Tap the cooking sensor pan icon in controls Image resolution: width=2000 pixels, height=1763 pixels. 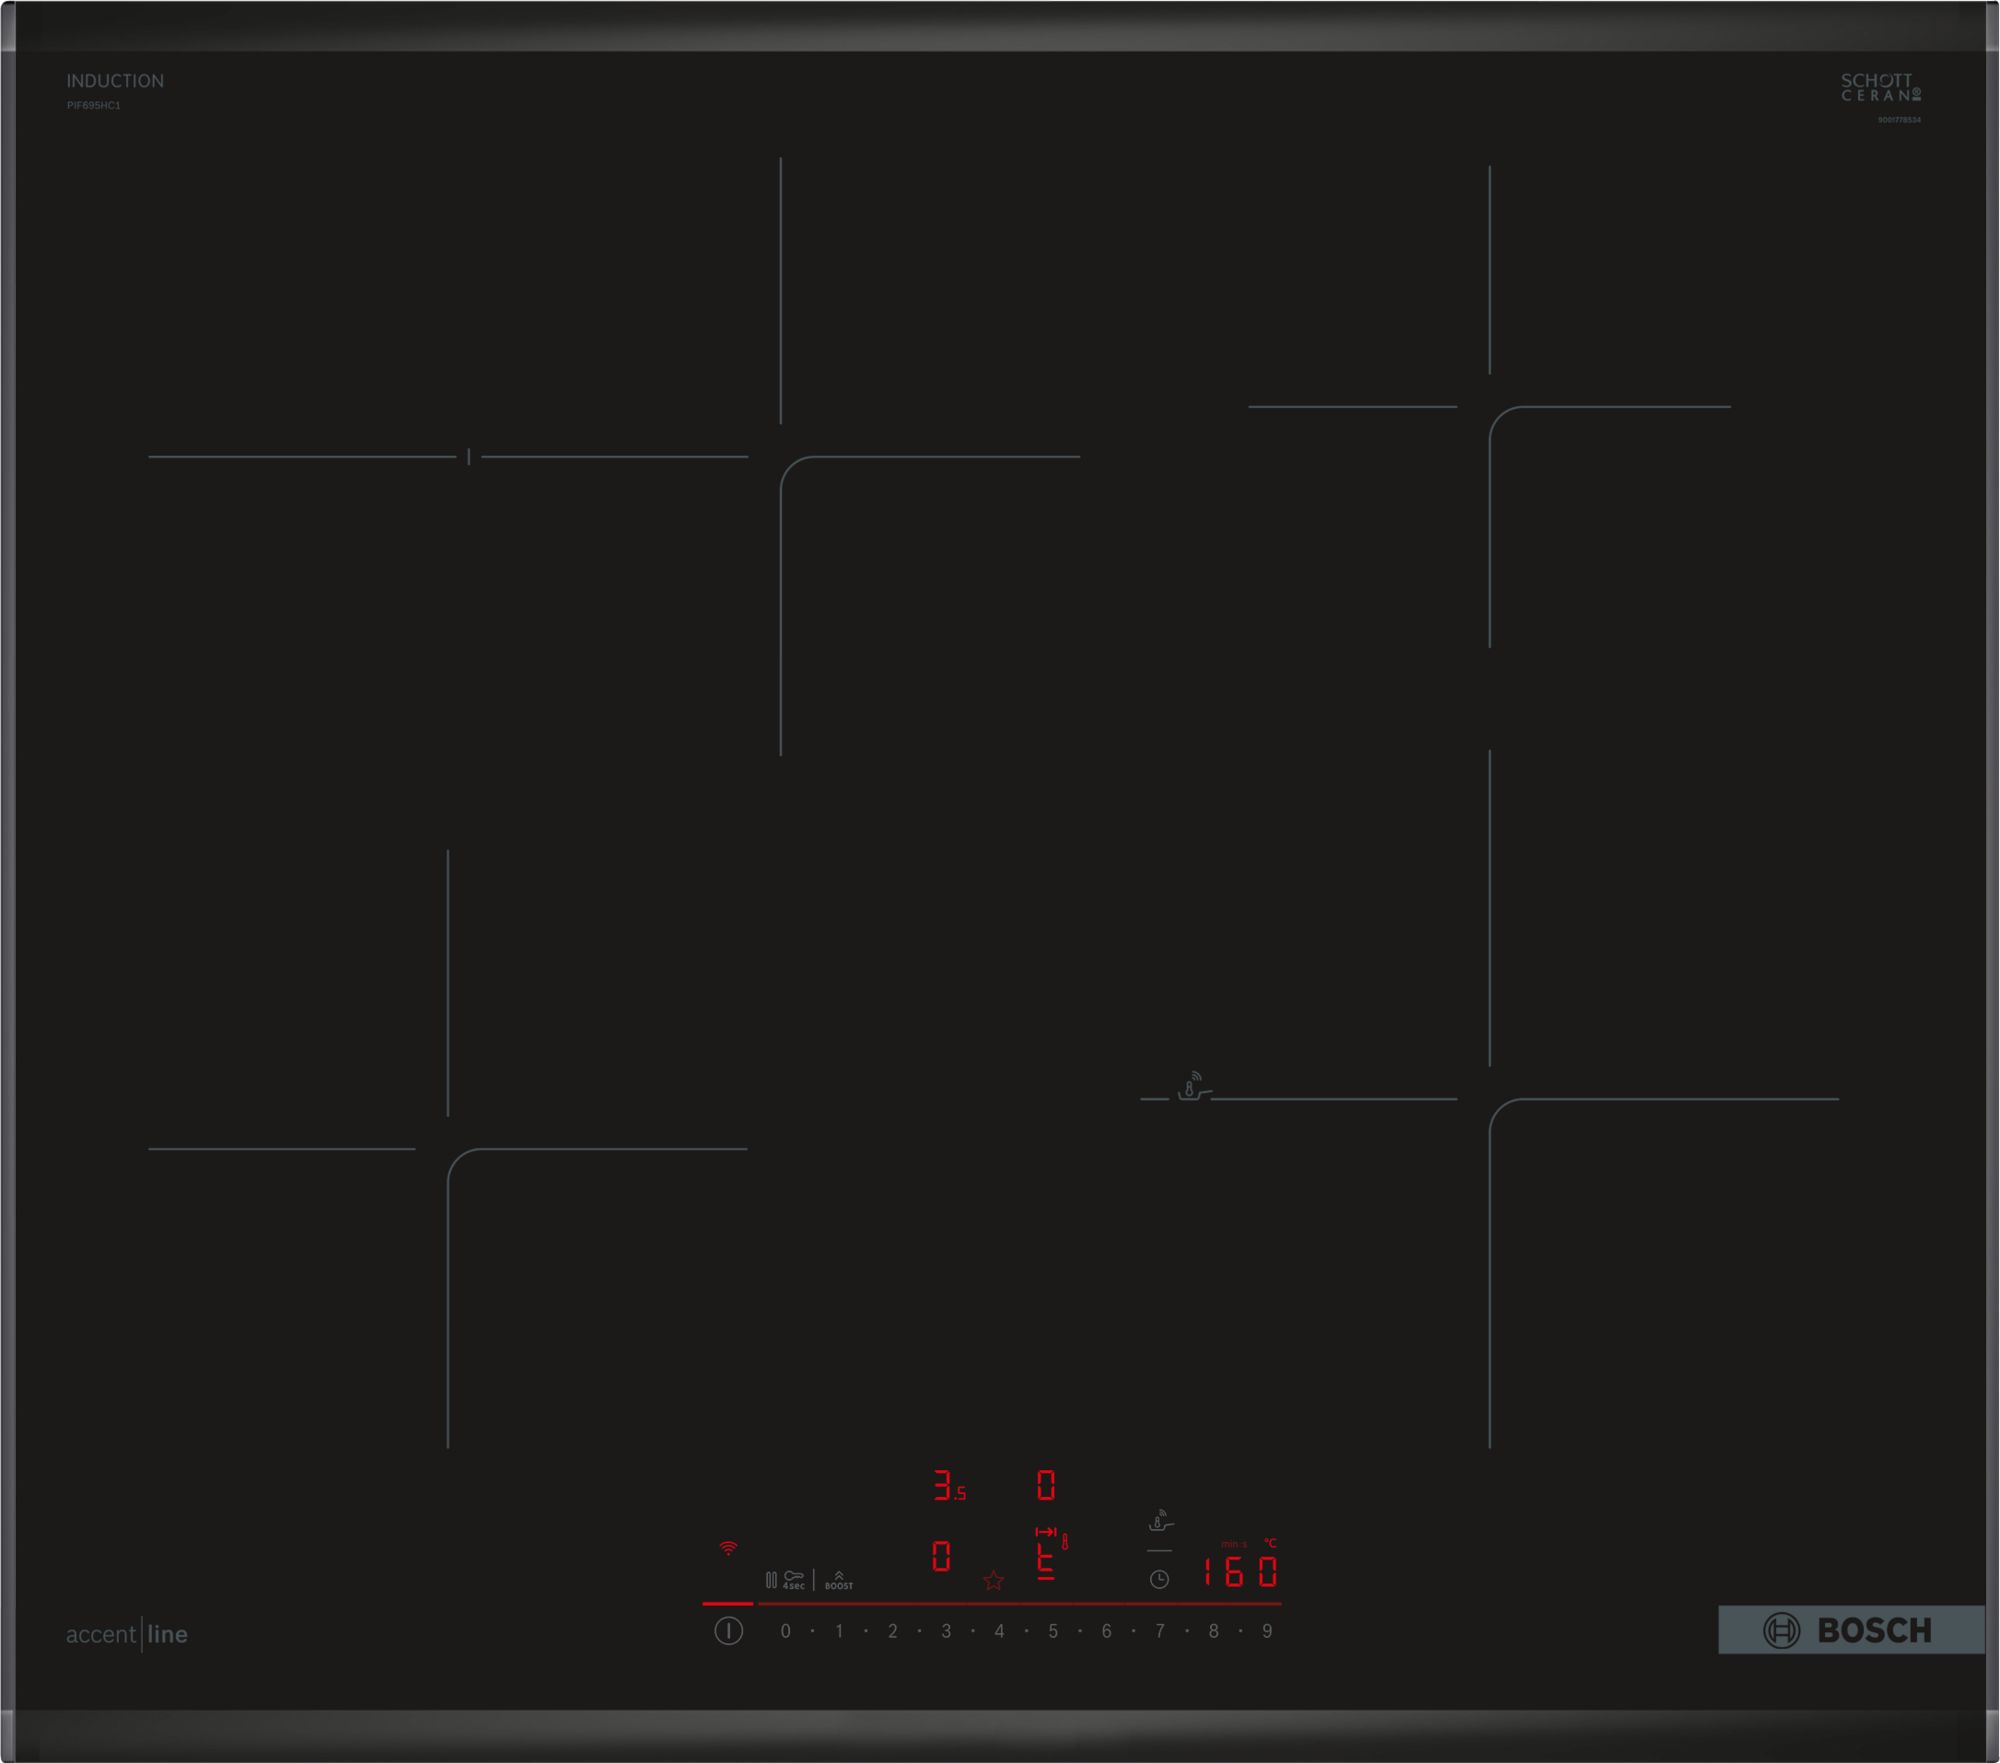point(1160,1522)
